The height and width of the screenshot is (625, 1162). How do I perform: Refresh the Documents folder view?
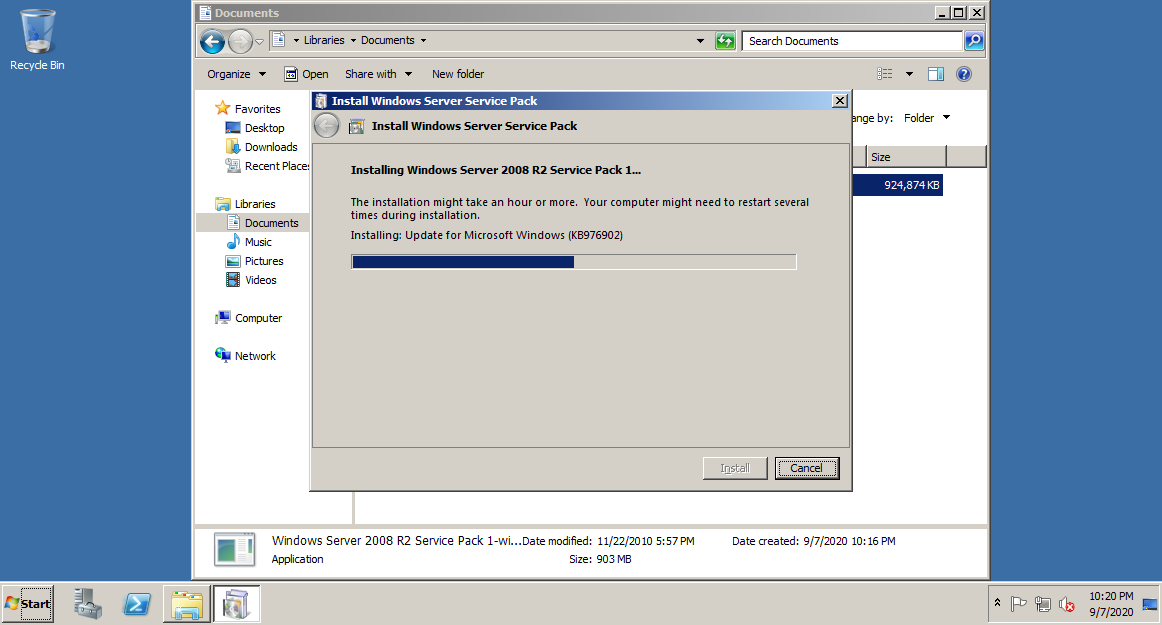(x=726, y=41)
